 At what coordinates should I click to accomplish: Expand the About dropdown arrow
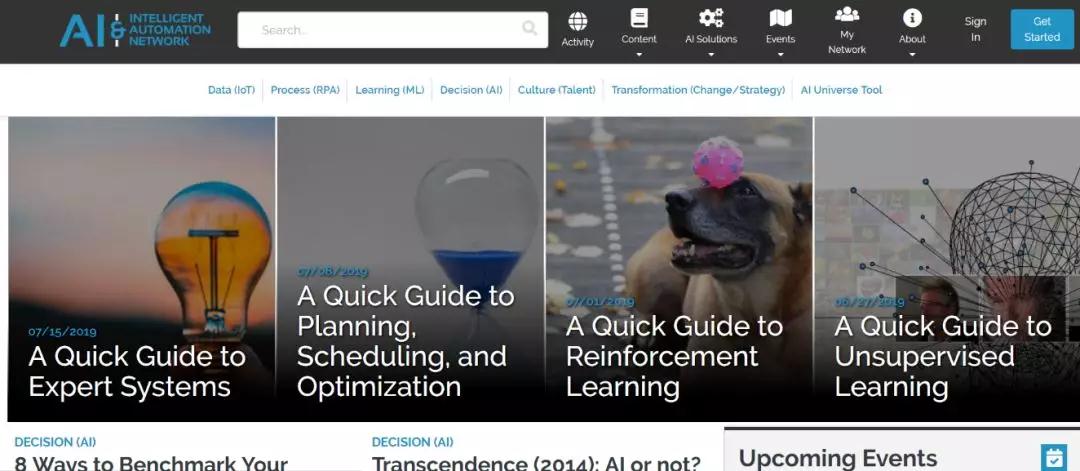pos(912,54)
